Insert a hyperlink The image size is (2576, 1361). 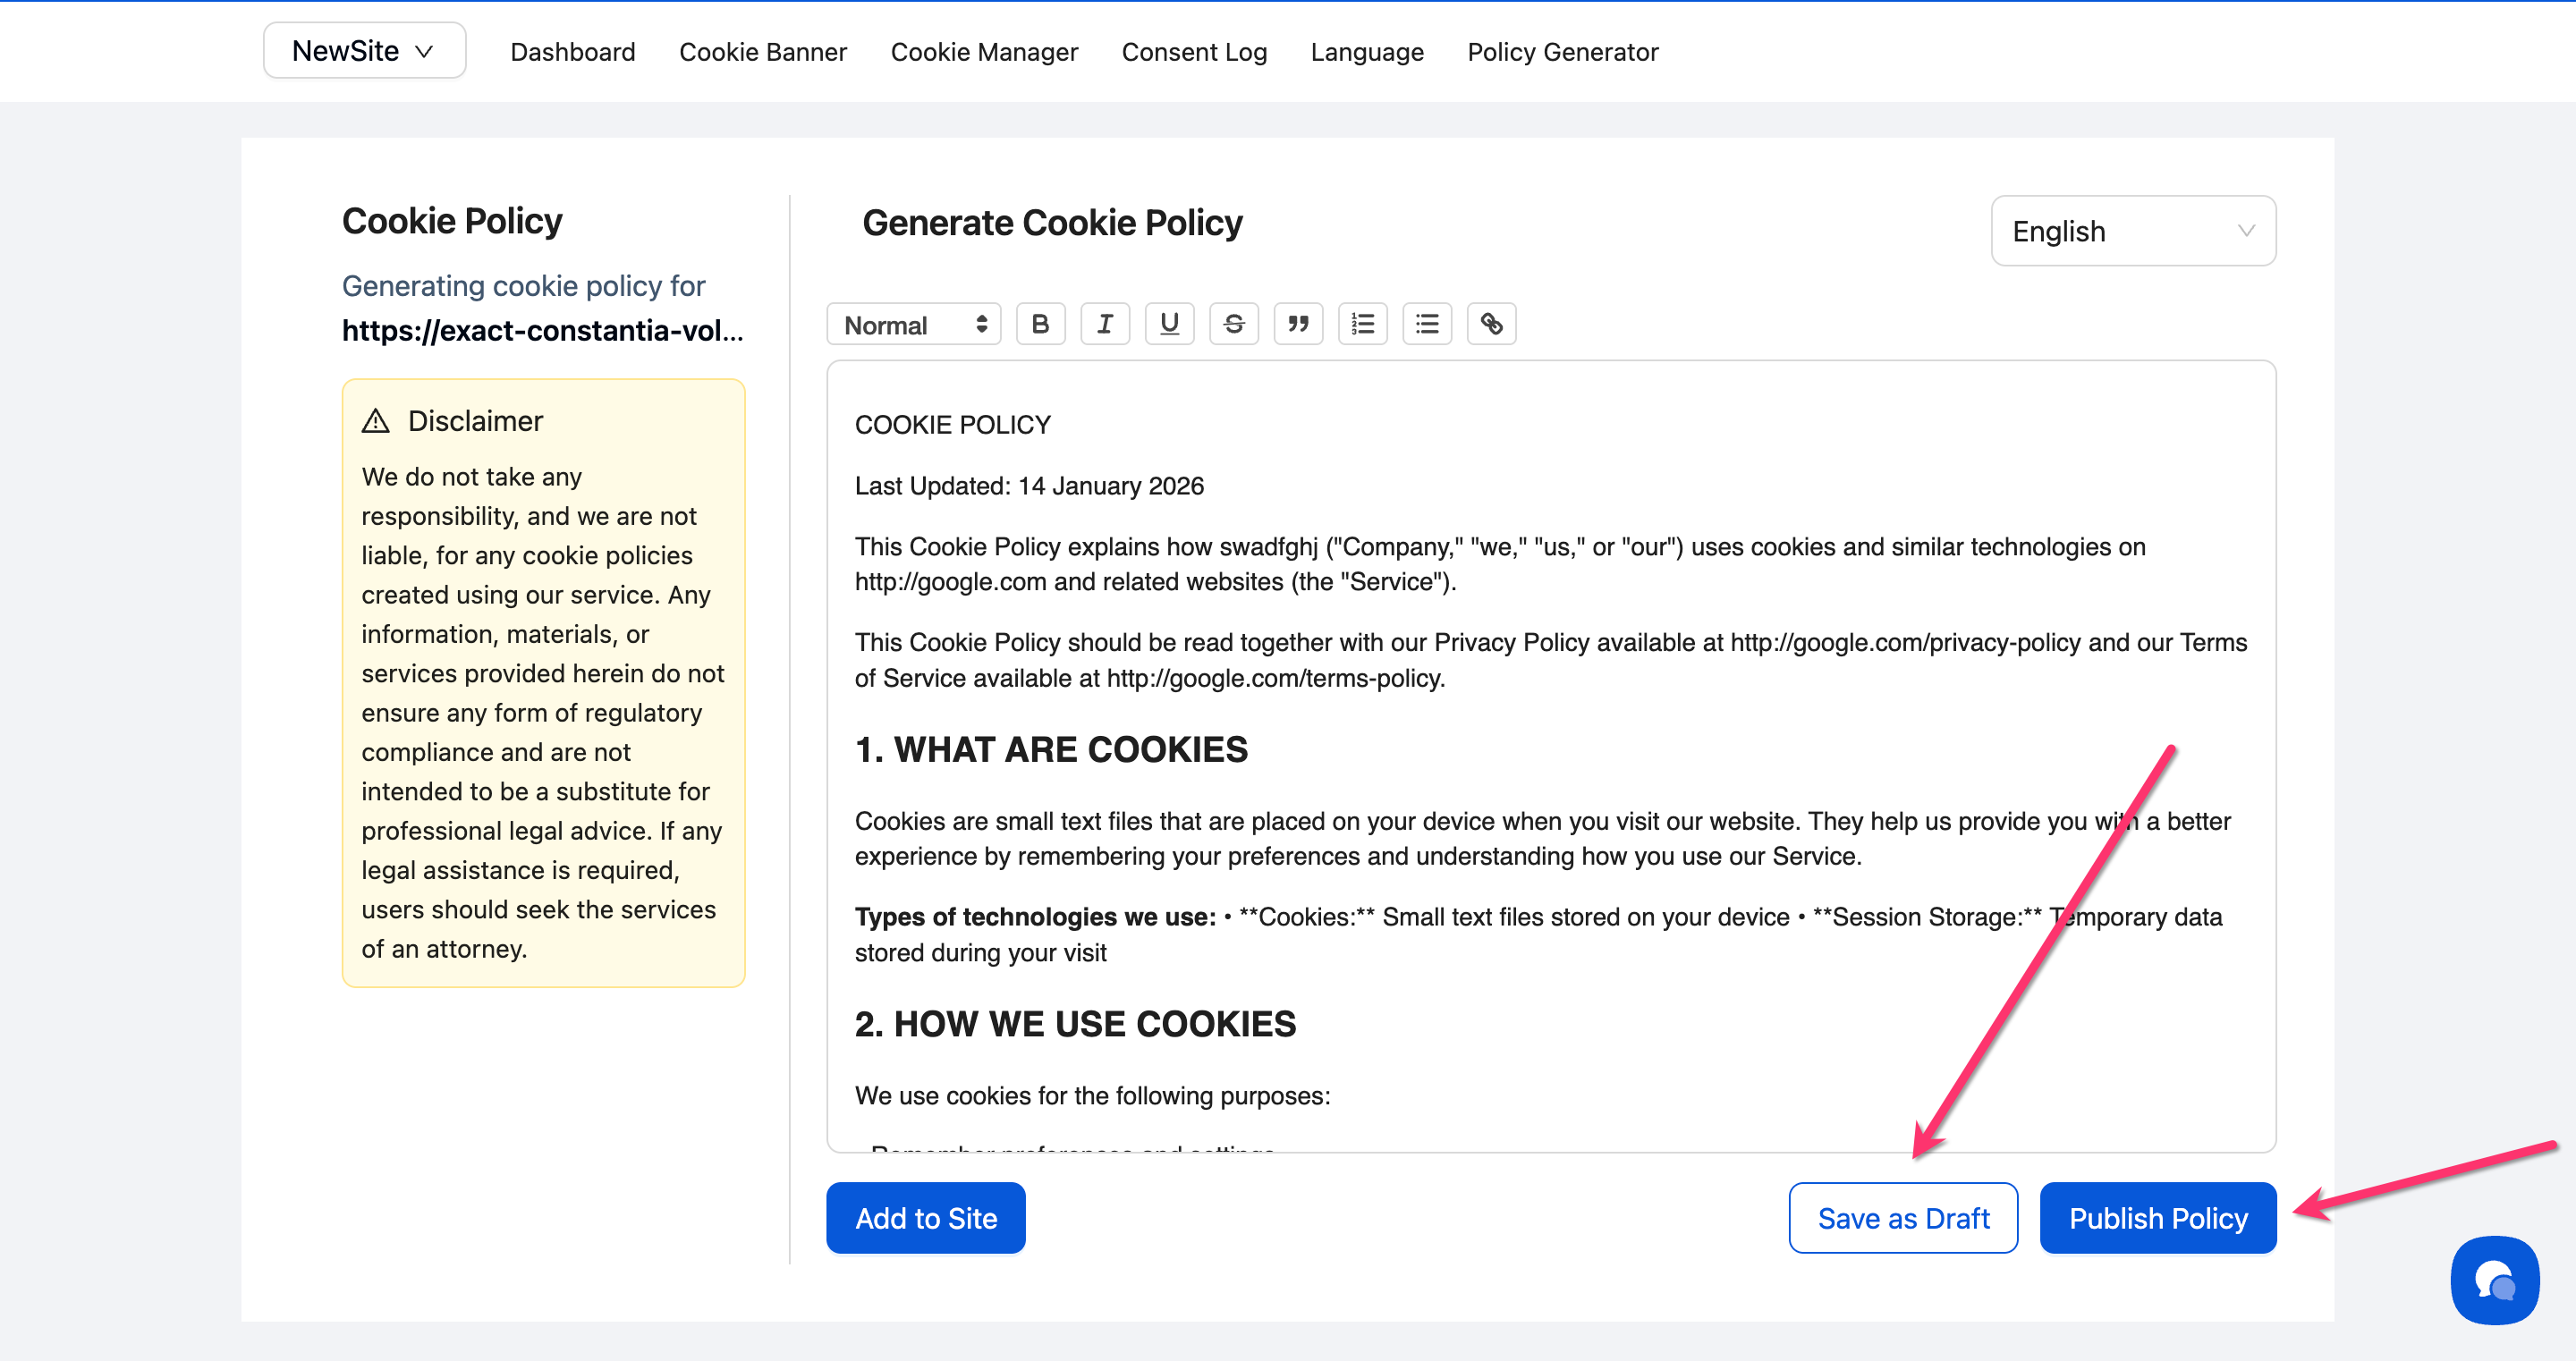(x=1491, y=324)
